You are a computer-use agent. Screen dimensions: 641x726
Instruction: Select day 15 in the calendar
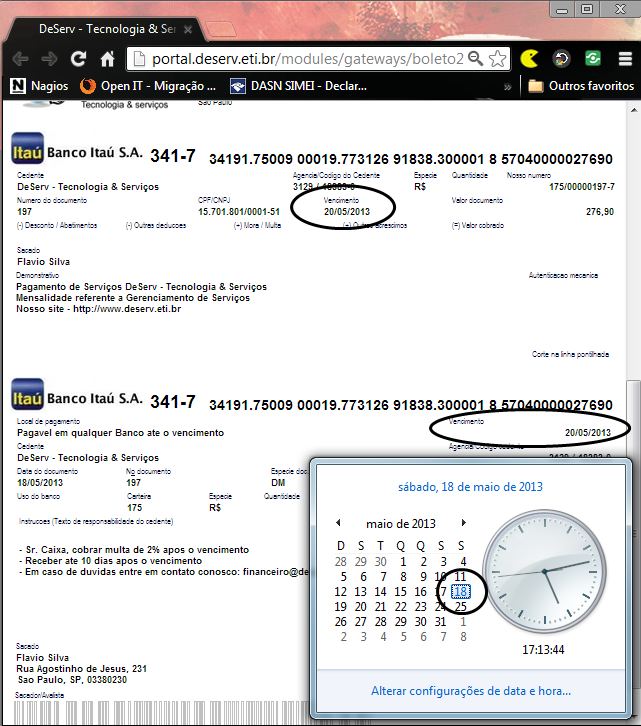point(400,592)
